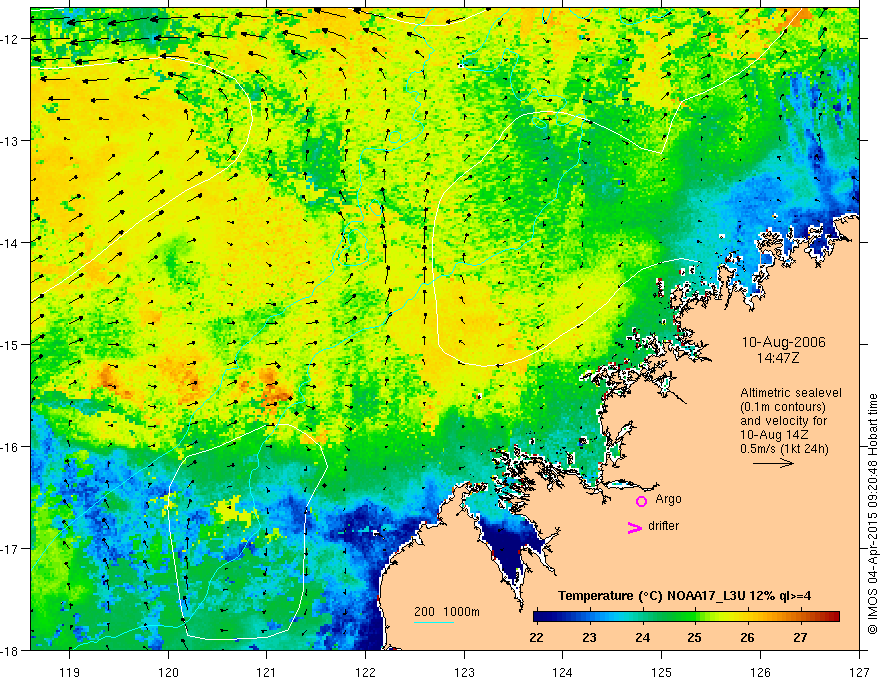
Task: Click the longitude axis label 120
Action: pyautogui.click(x=168, y=672)
